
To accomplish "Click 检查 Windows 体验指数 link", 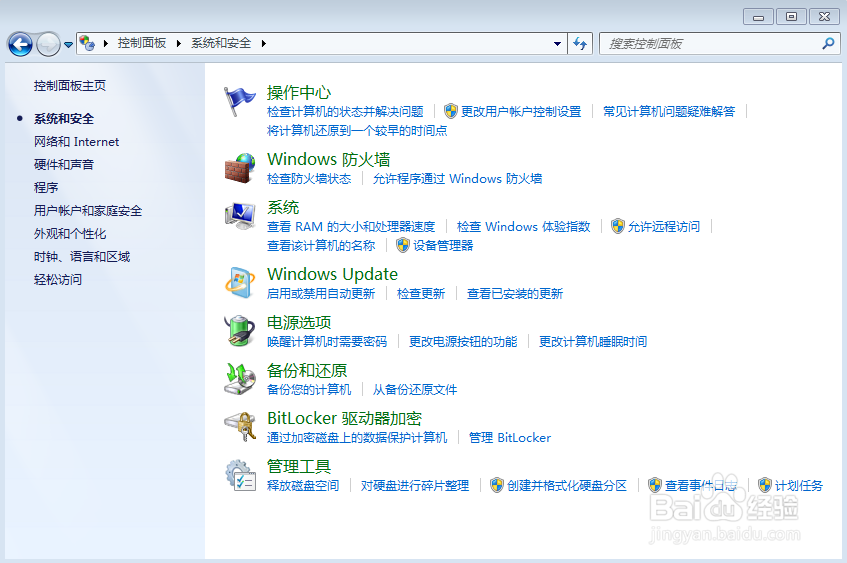I will tap(523, 226).
